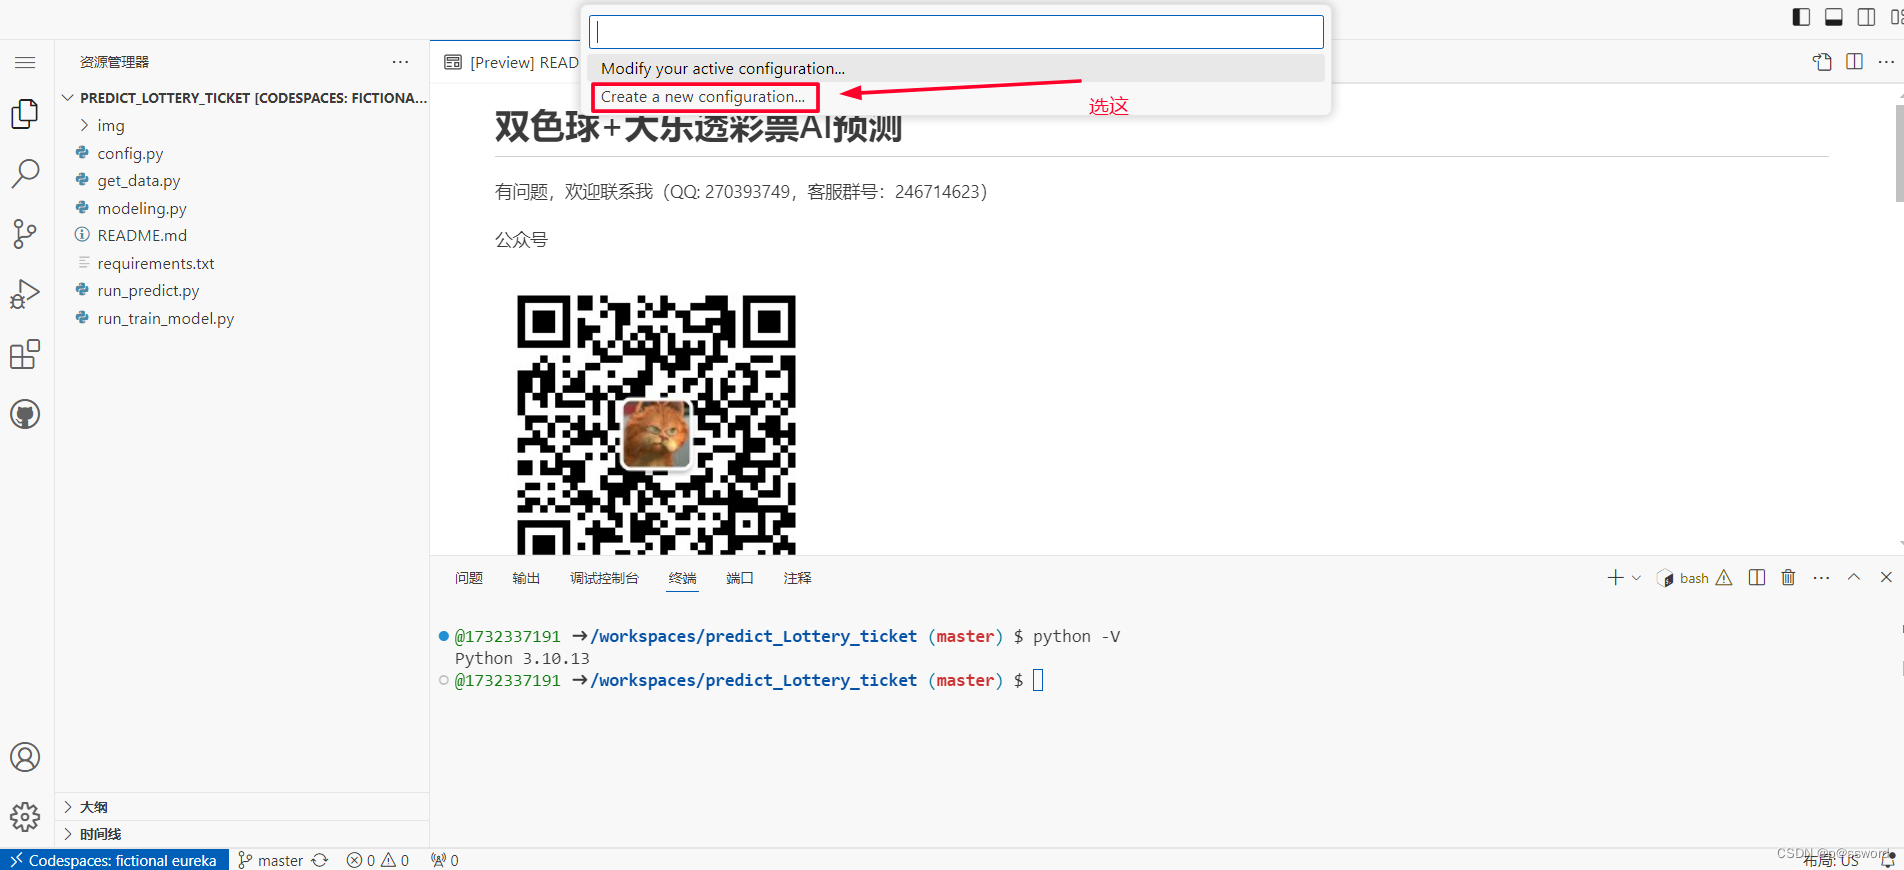1904x870 pixels.
Task: Open the Run and Debug view
Action: [x=25, y=294]
